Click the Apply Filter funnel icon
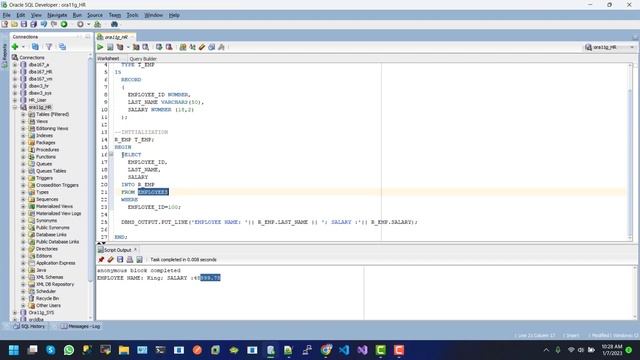640x360 pixels. (49, 47)
